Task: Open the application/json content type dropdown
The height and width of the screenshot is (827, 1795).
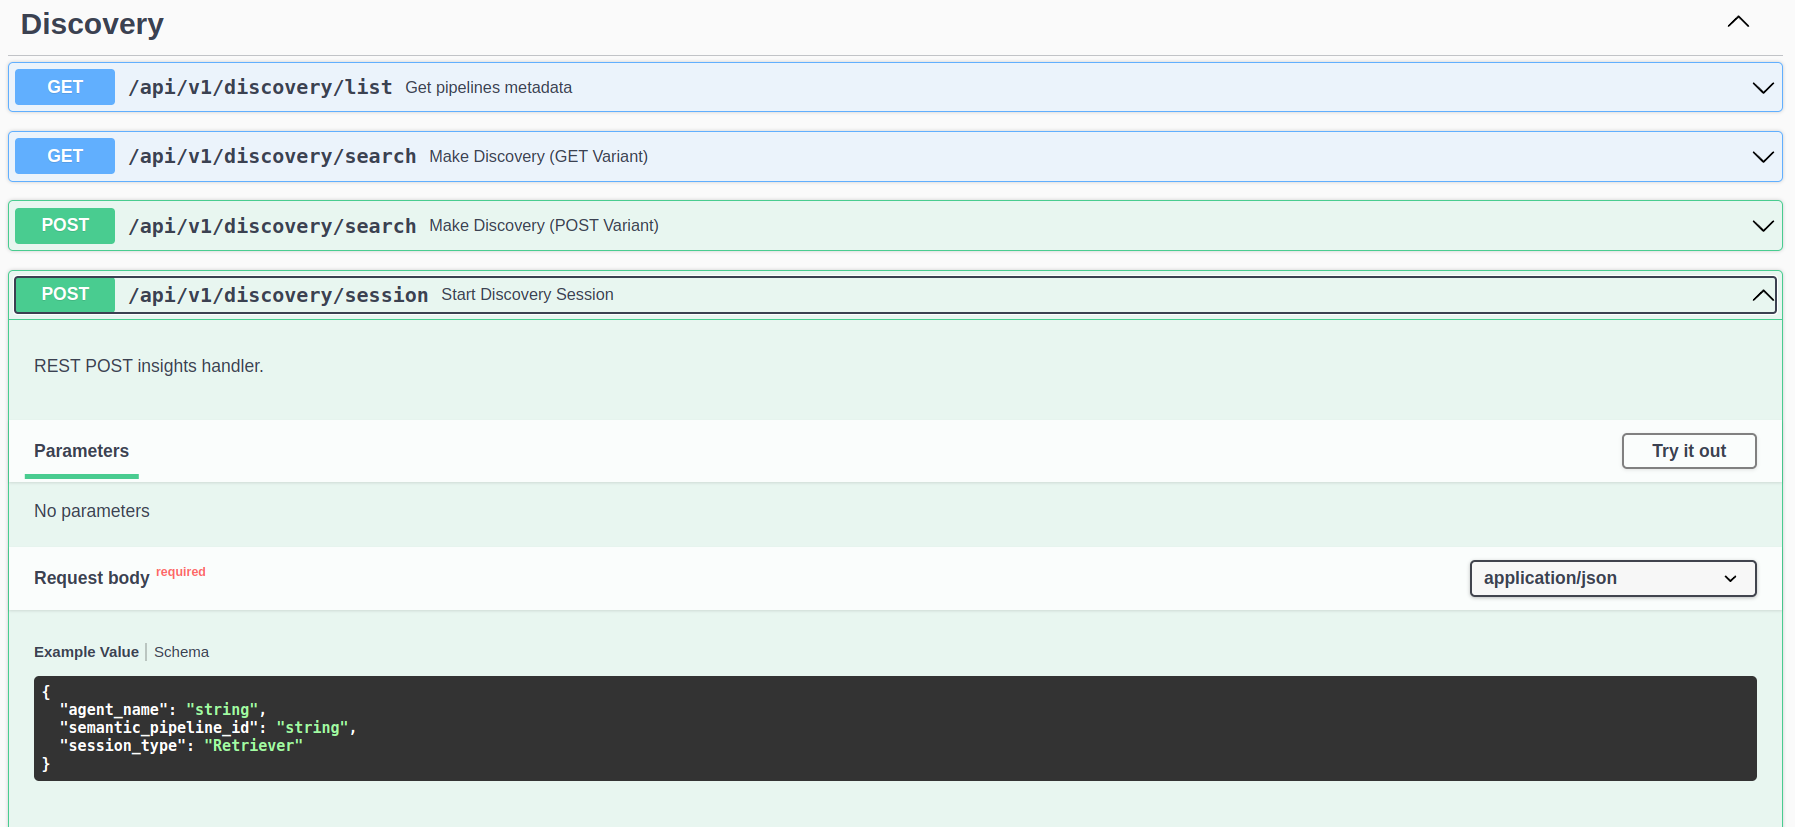Action: (x=1613, y=578)
